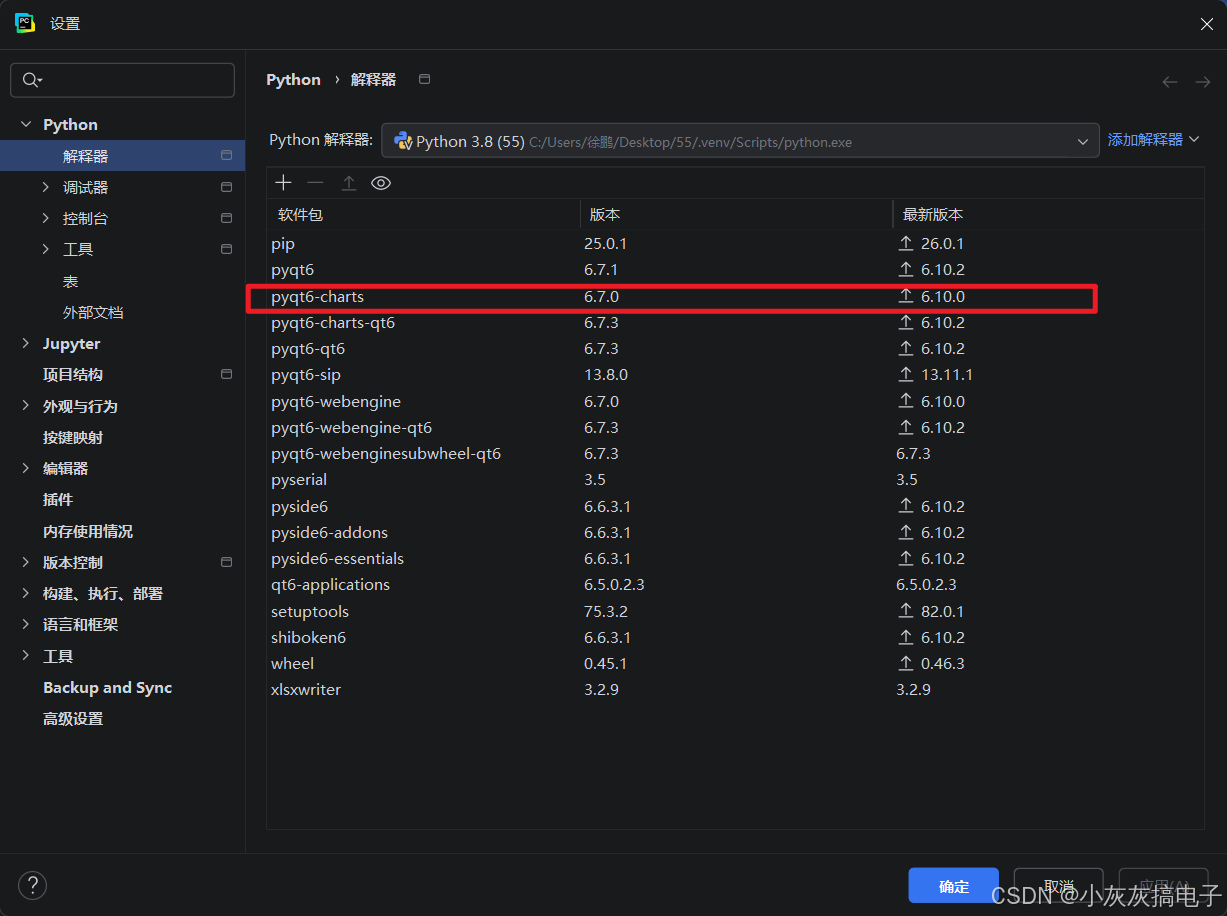Viewport: 1227px width, 916px height.
Task: Select the pyqt6-webengine-qt6 package row
Action: tap(735, 427)
